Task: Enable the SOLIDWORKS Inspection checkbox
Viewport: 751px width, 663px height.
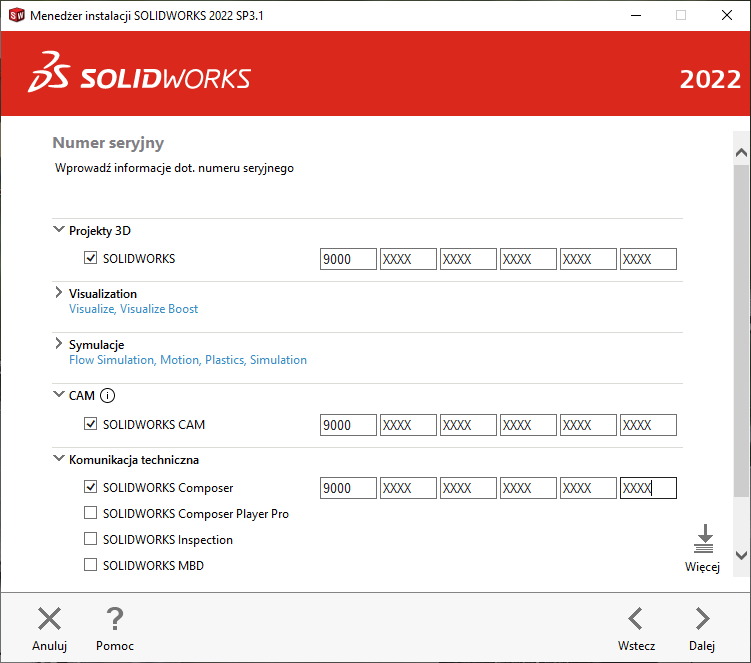Action: click(x=91, y=538)
